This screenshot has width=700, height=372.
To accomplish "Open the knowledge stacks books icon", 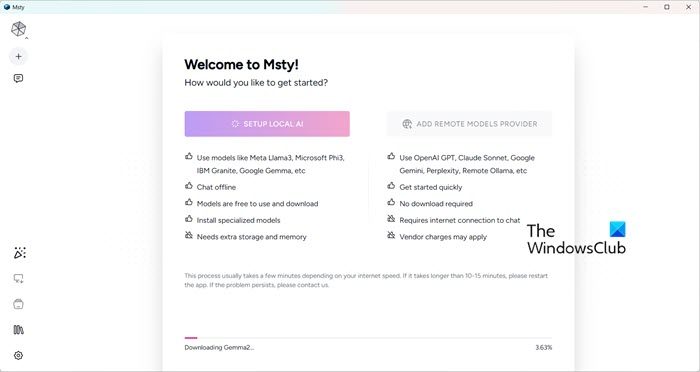I will click(18, 330).
